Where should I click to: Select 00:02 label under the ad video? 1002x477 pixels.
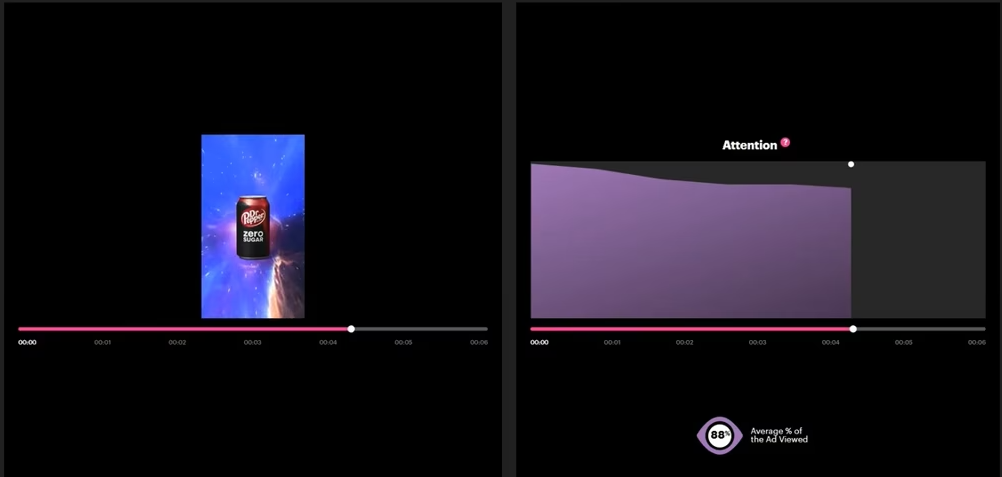(178, 343)
